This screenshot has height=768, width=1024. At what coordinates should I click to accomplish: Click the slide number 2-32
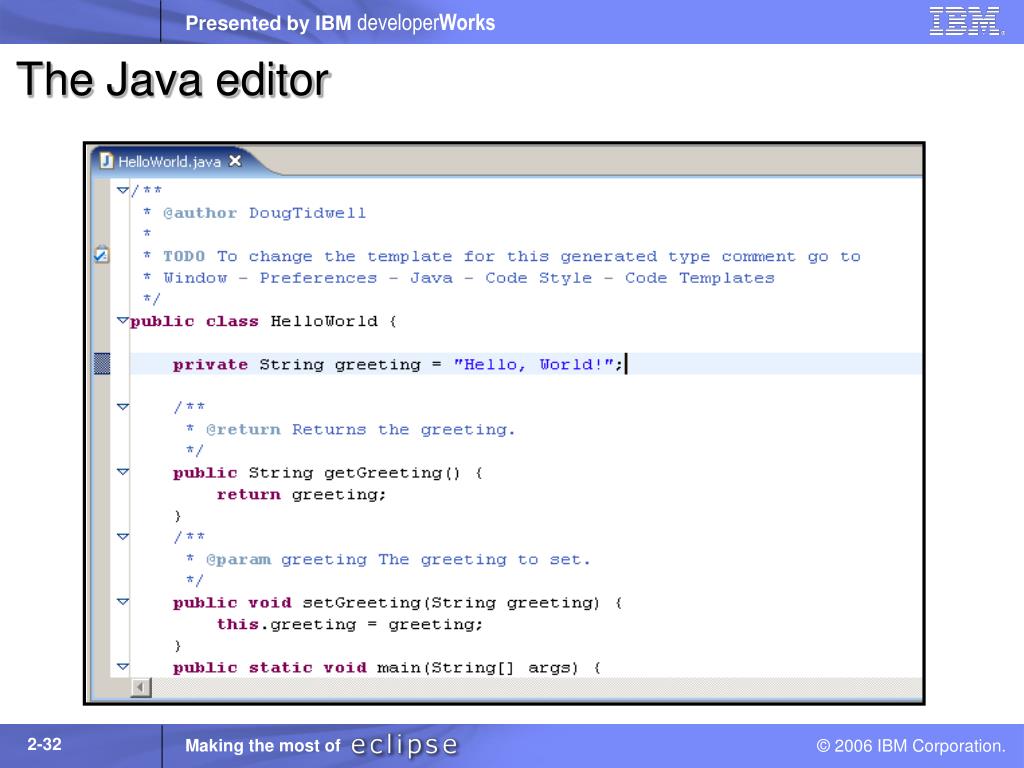44,744
